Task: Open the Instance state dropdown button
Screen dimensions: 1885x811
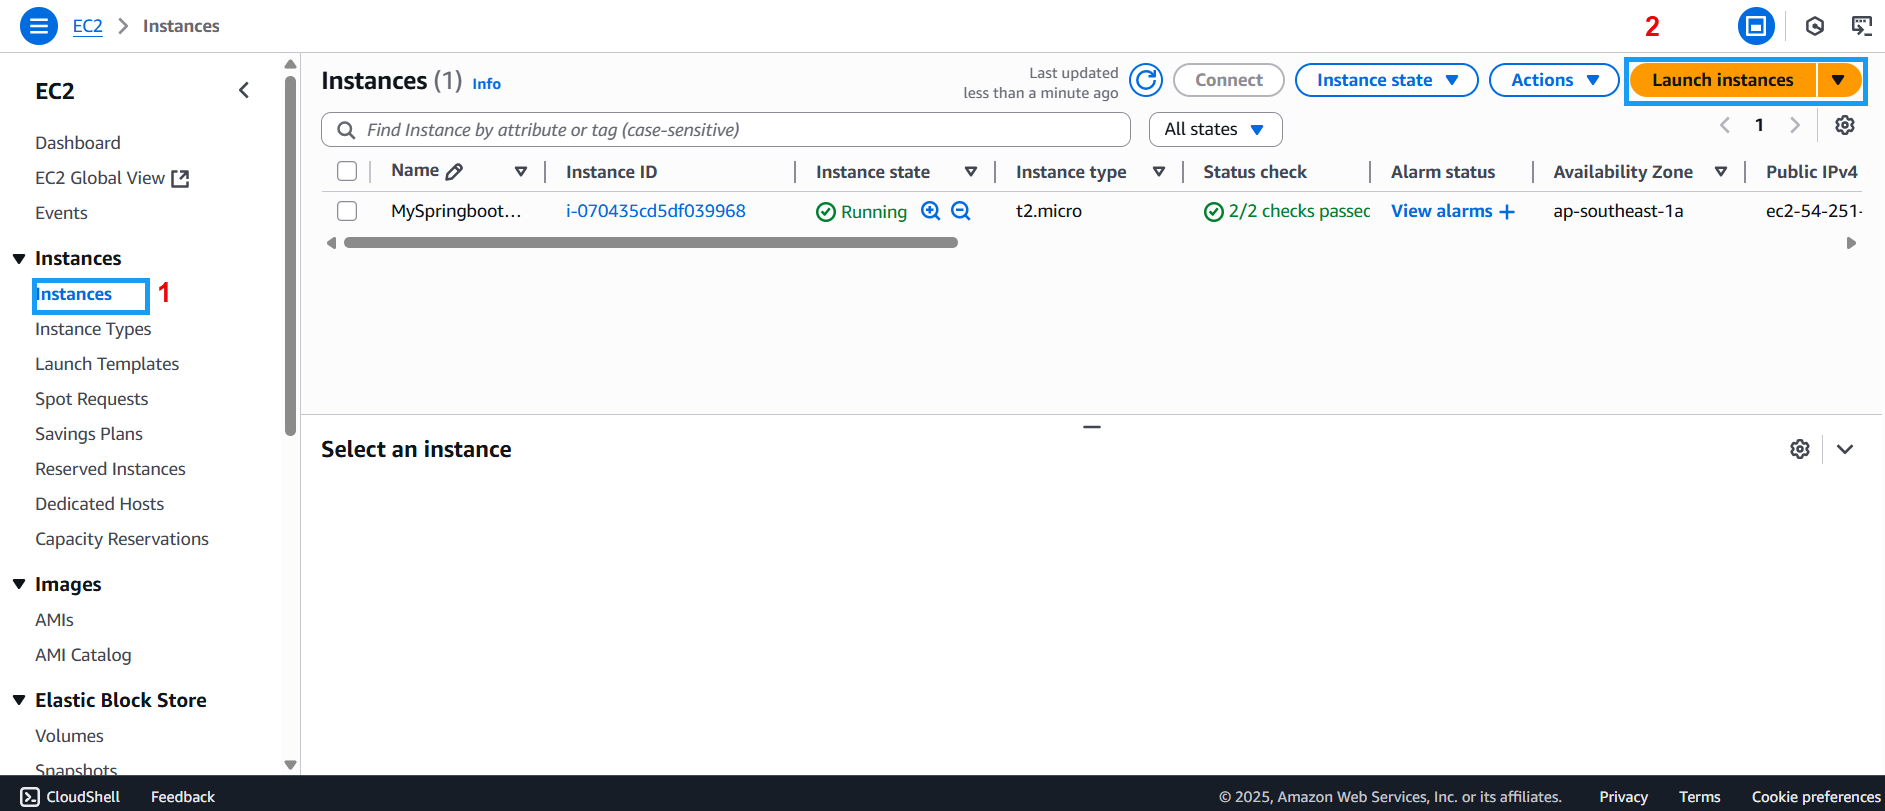Action: coord(1386,80)
